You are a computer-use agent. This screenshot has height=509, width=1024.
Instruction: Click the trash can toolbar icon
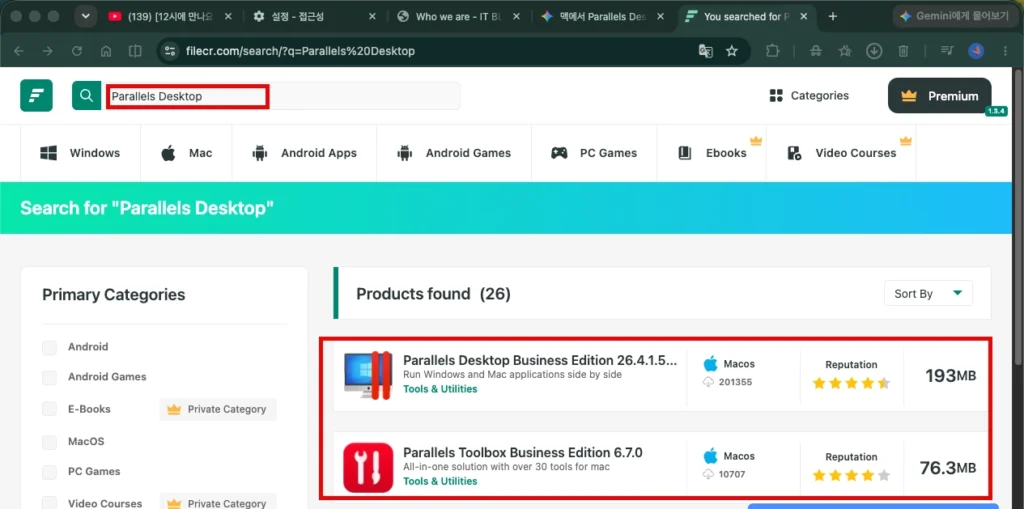click(903, 51)
